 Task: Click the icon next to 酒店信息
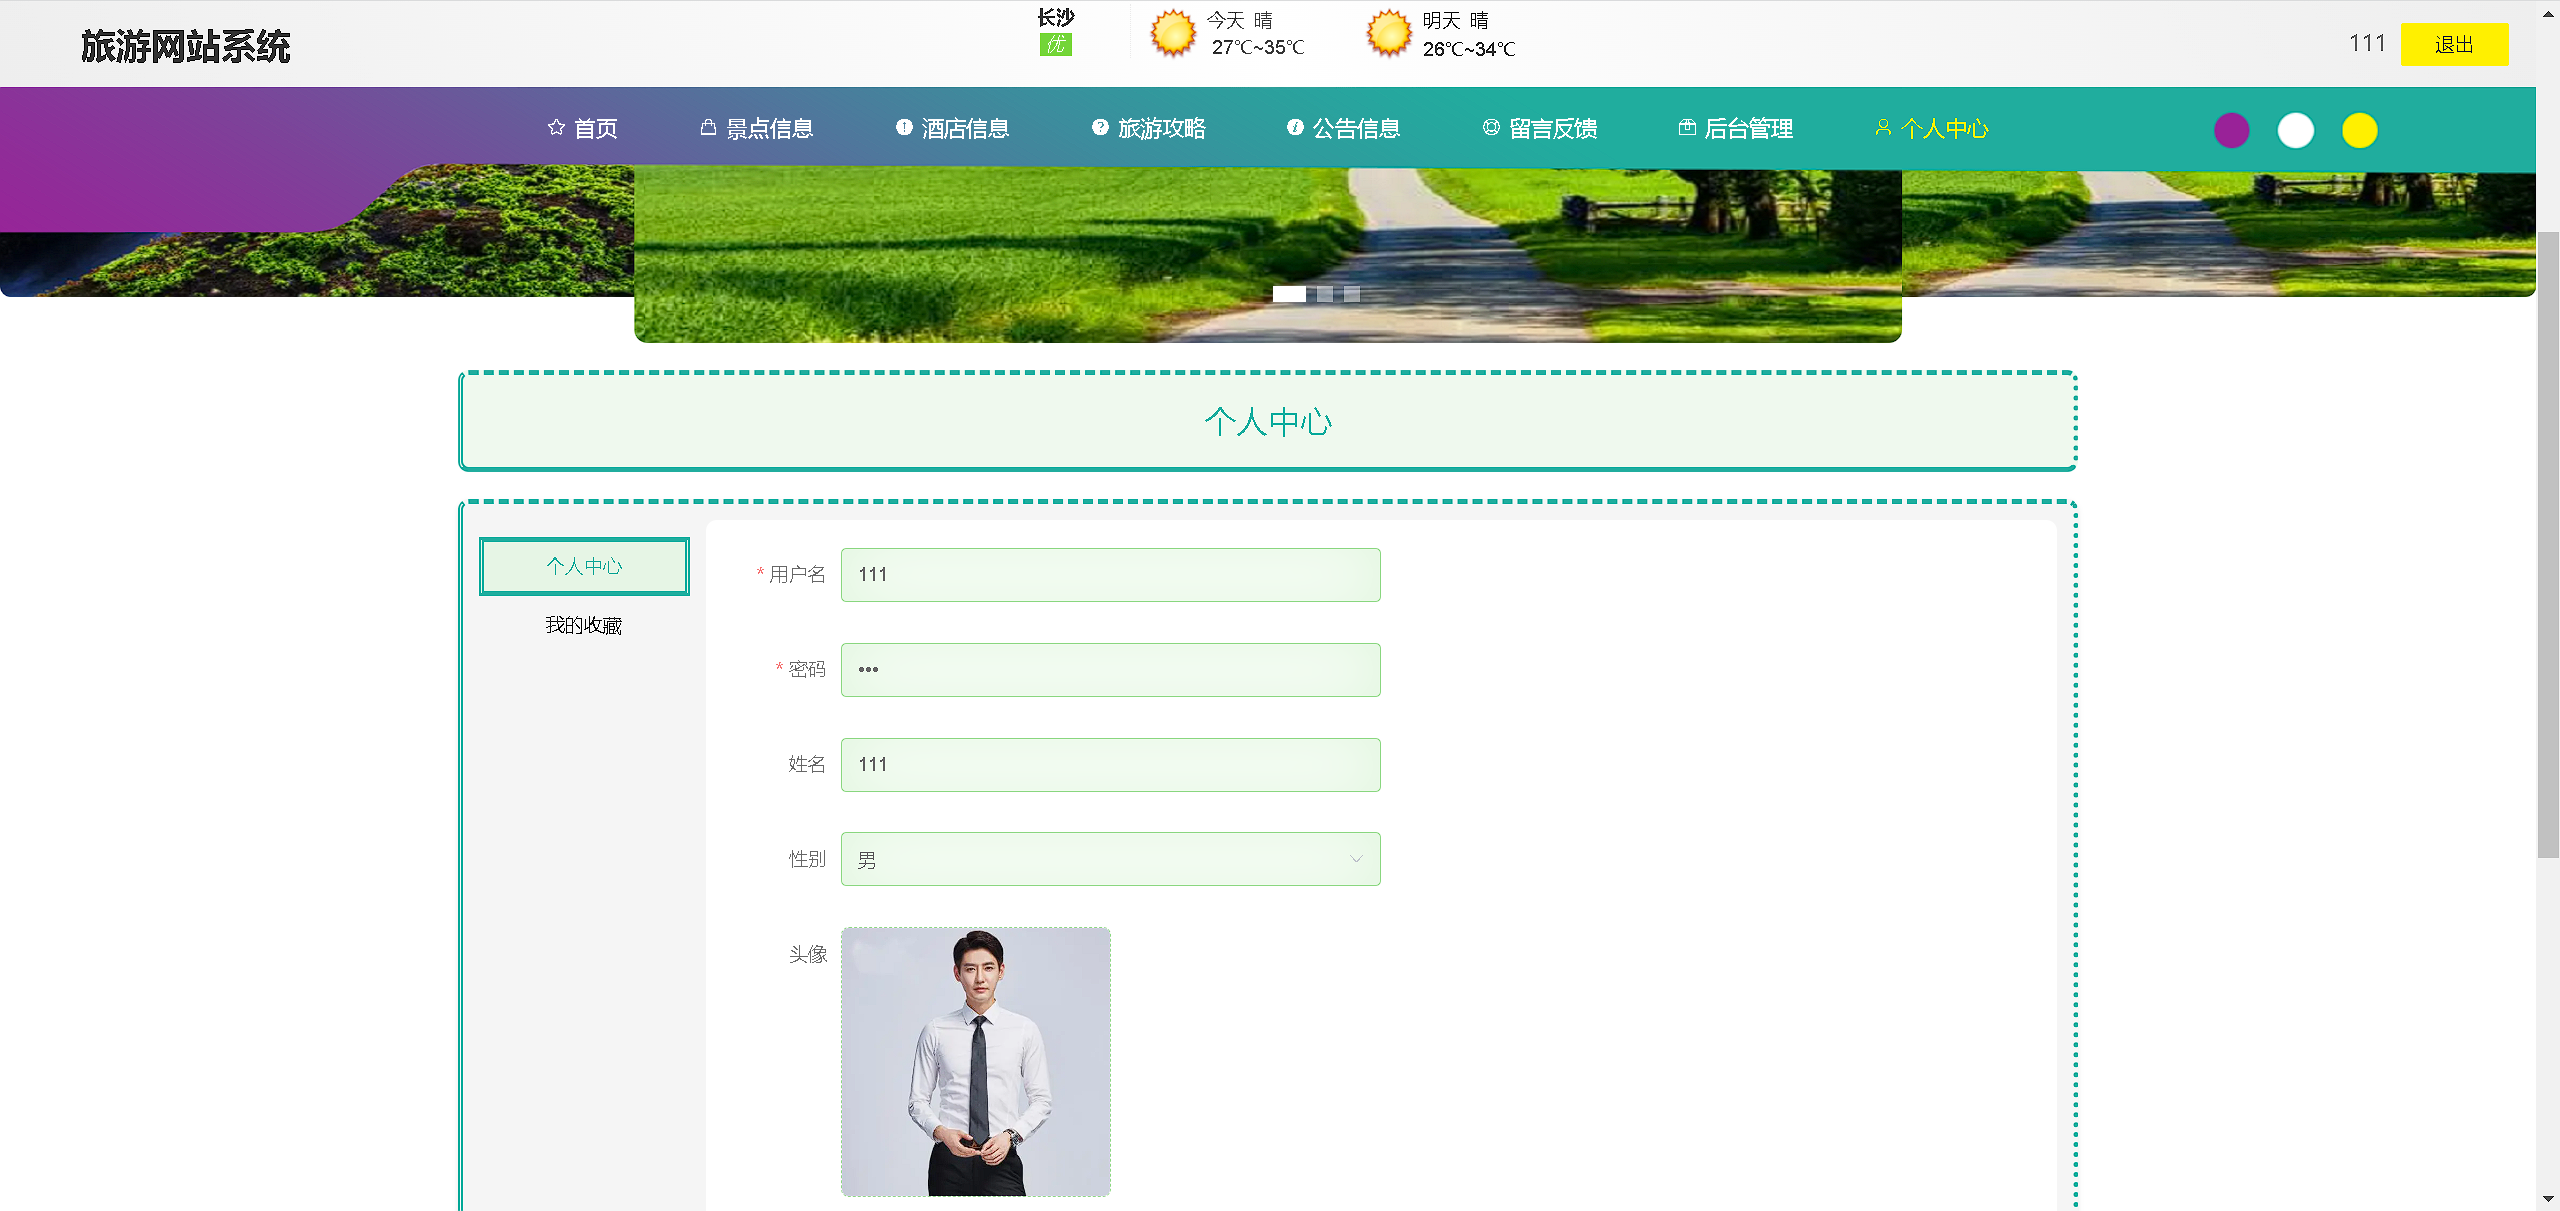click(x=904, y=127)
